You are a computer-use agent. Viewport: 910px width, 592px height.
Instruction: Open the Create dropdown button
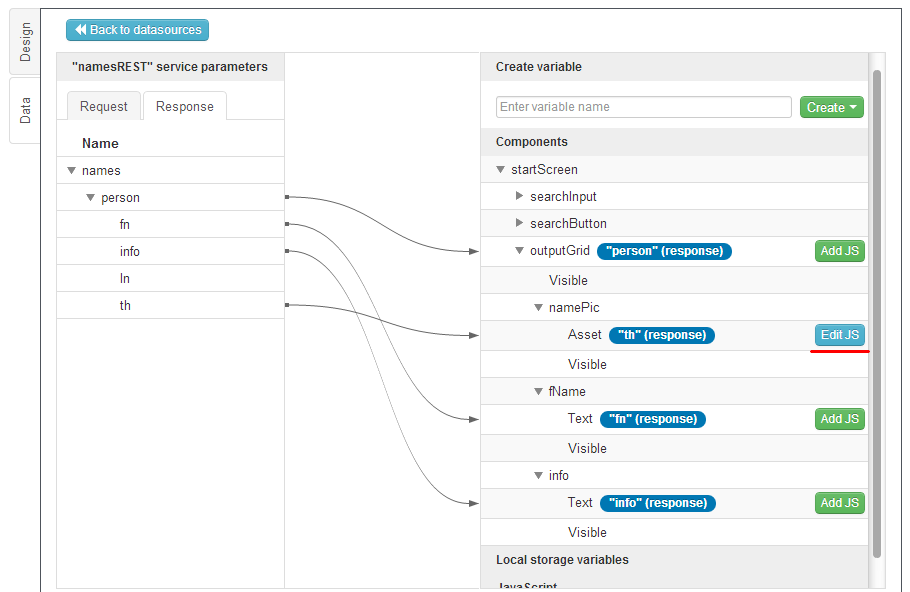point(831,107)
